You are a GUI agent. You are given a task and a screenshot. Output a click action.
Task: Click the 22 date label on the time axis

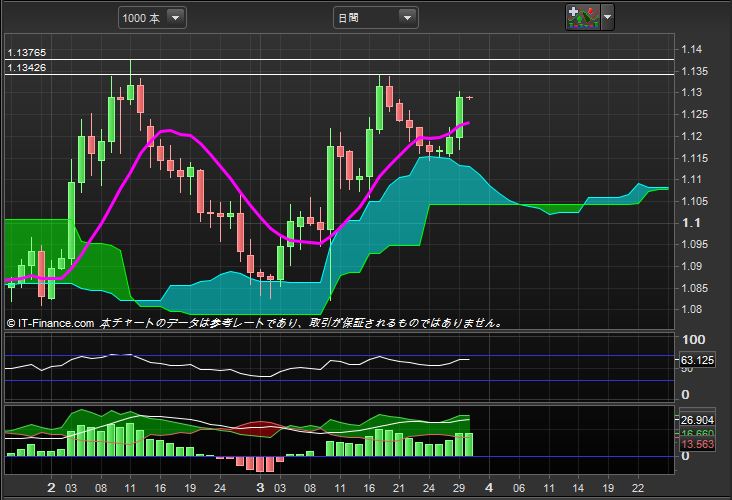tap(638, 488)
